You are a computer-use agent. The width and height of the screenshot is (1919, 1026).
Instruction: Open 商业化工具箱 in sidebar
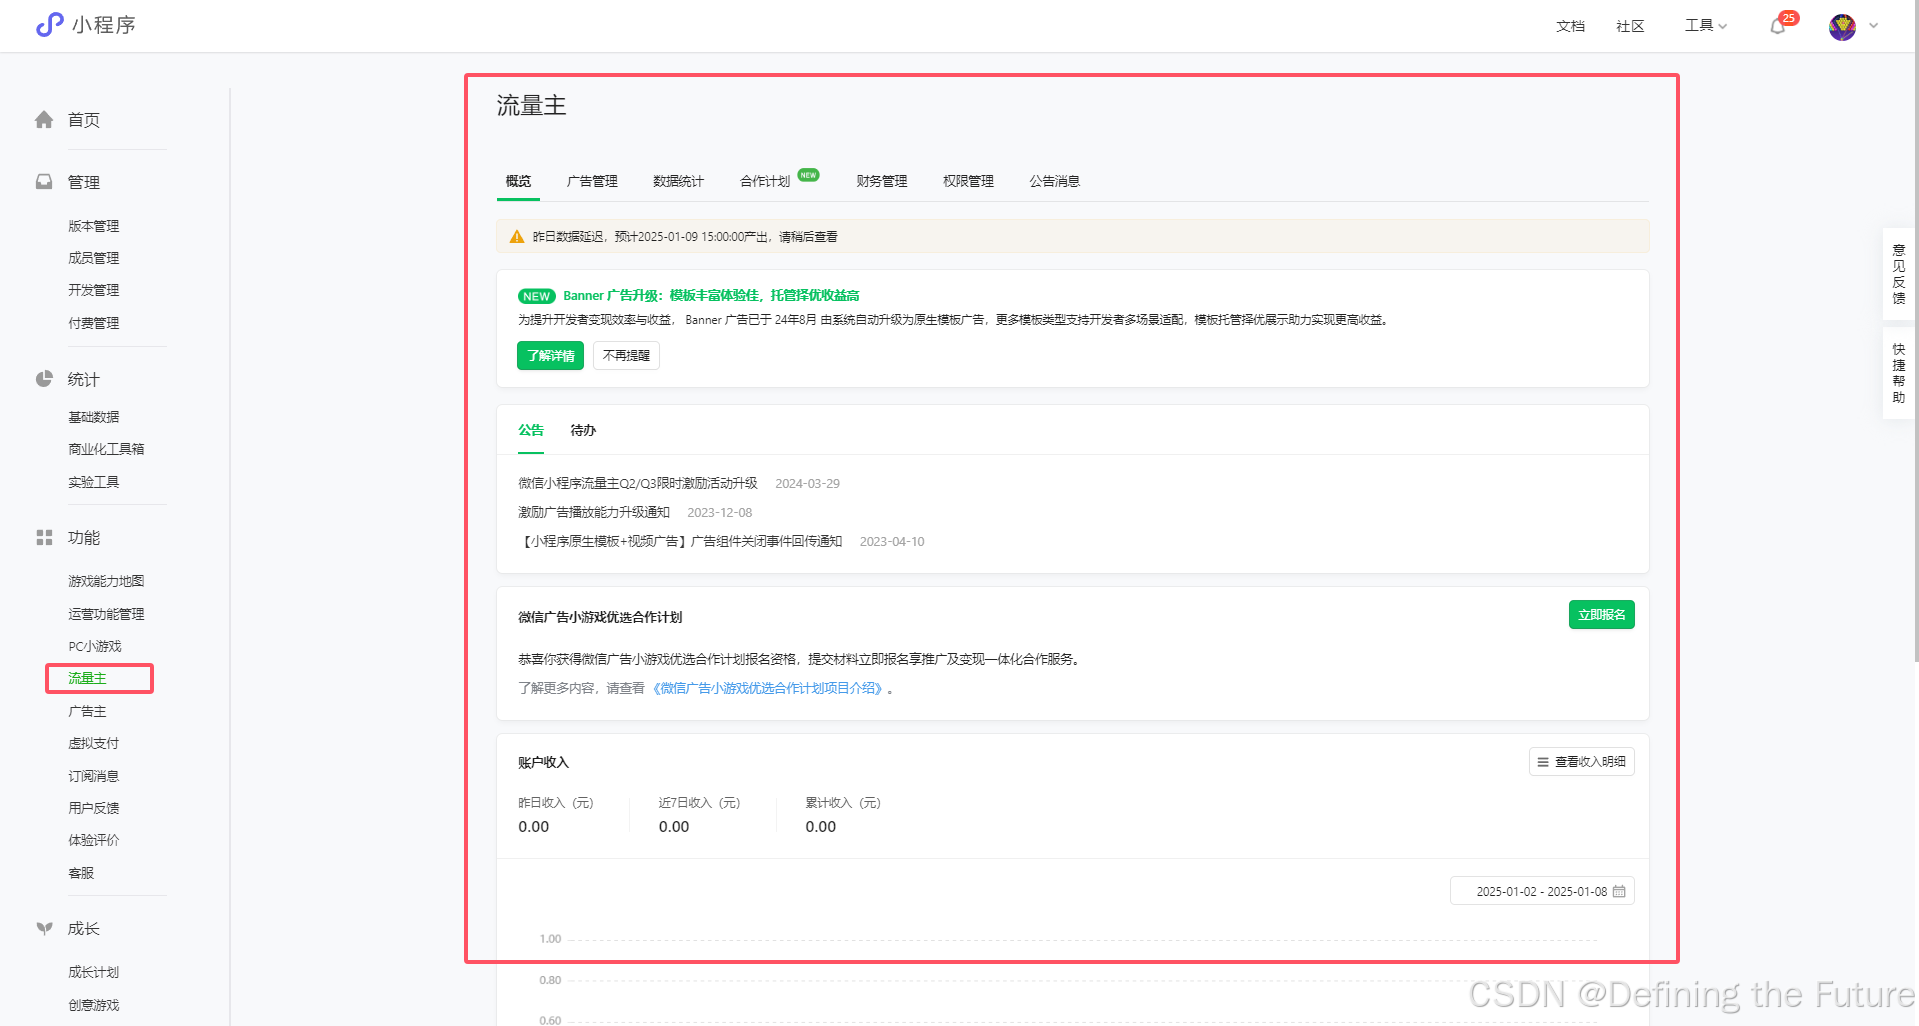tap(106, 449)
